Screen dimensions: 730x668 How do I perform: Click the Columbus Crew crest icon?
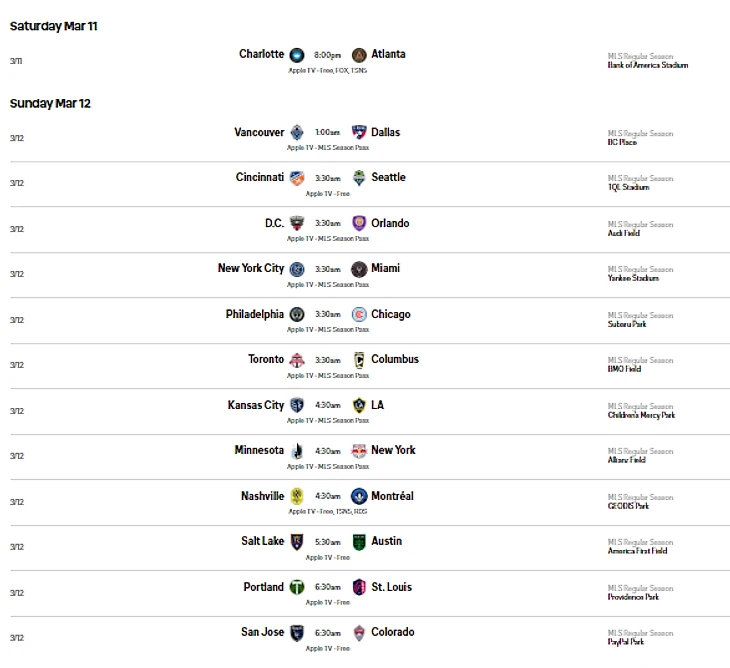(359, 360)
